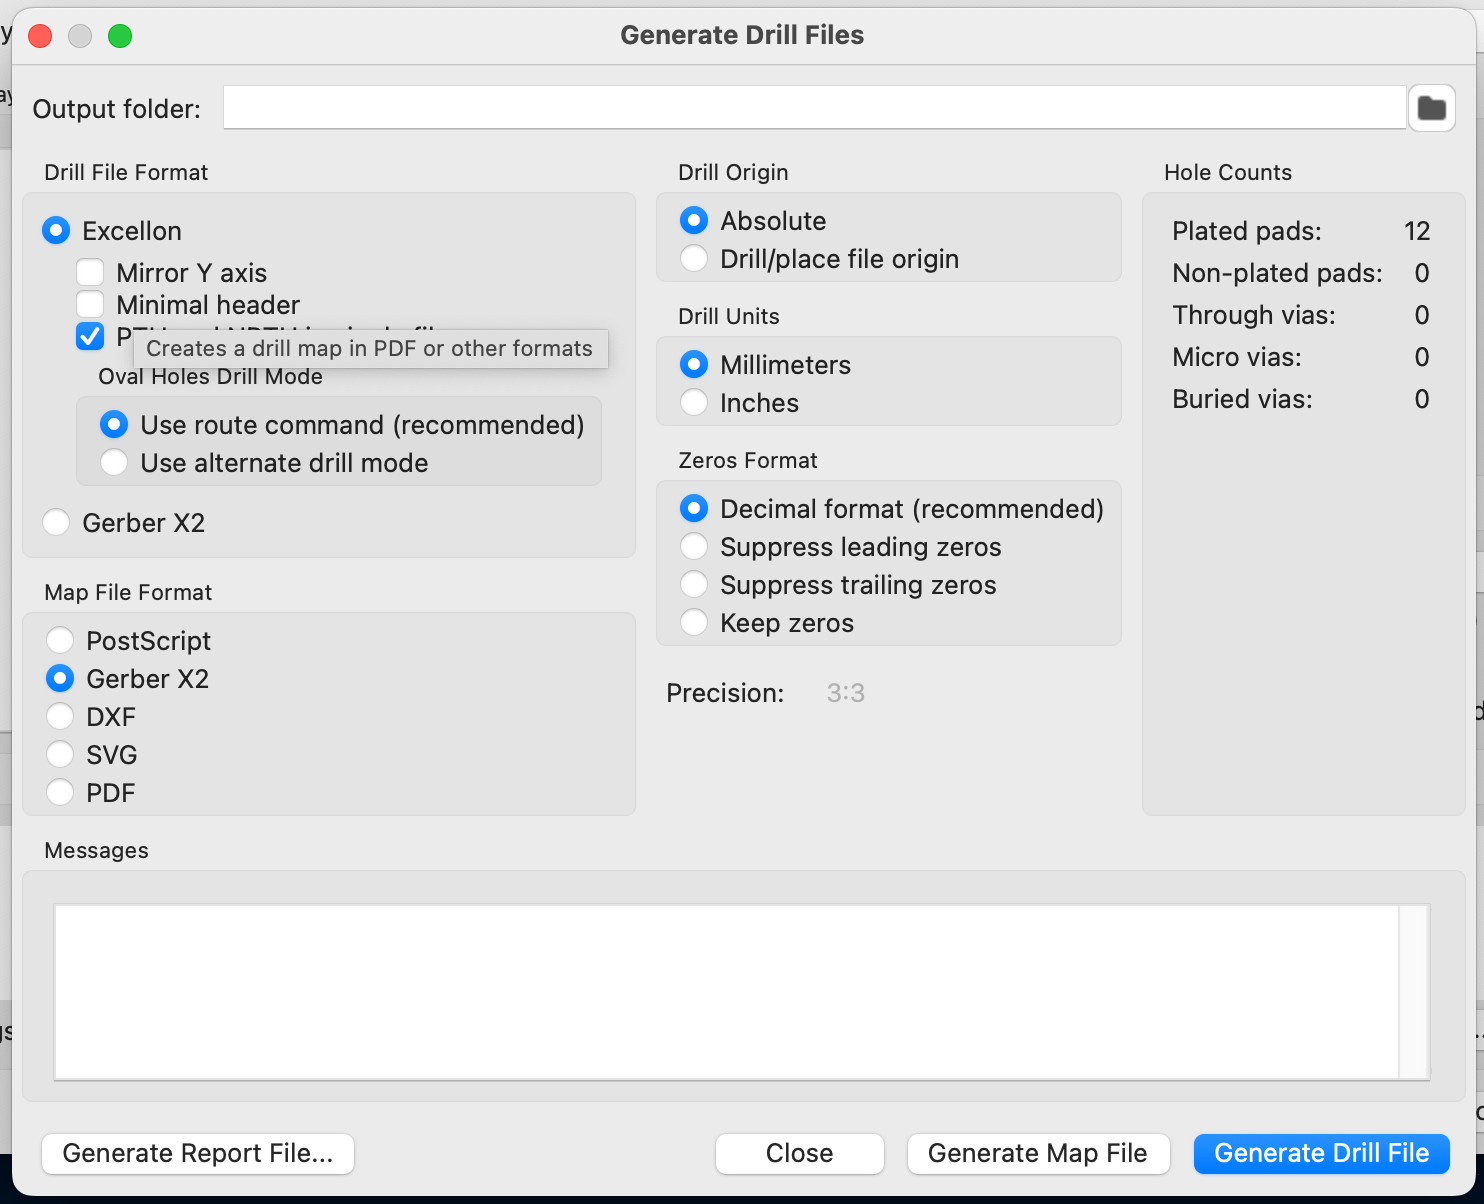
Task: Check the Minimal header option
Action: click(91, 304)
